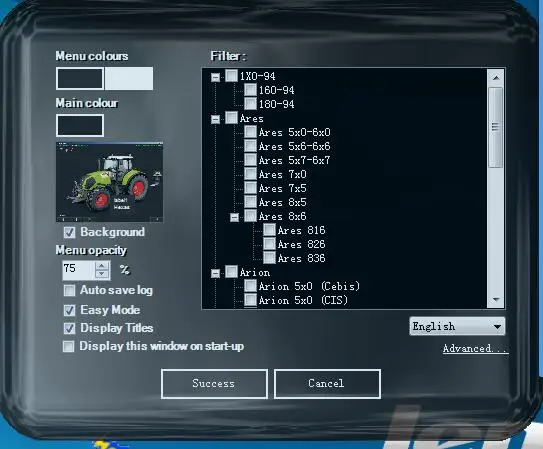Check the Ares 816 box
The image size is (543, 449).
[x=269, y=230]
